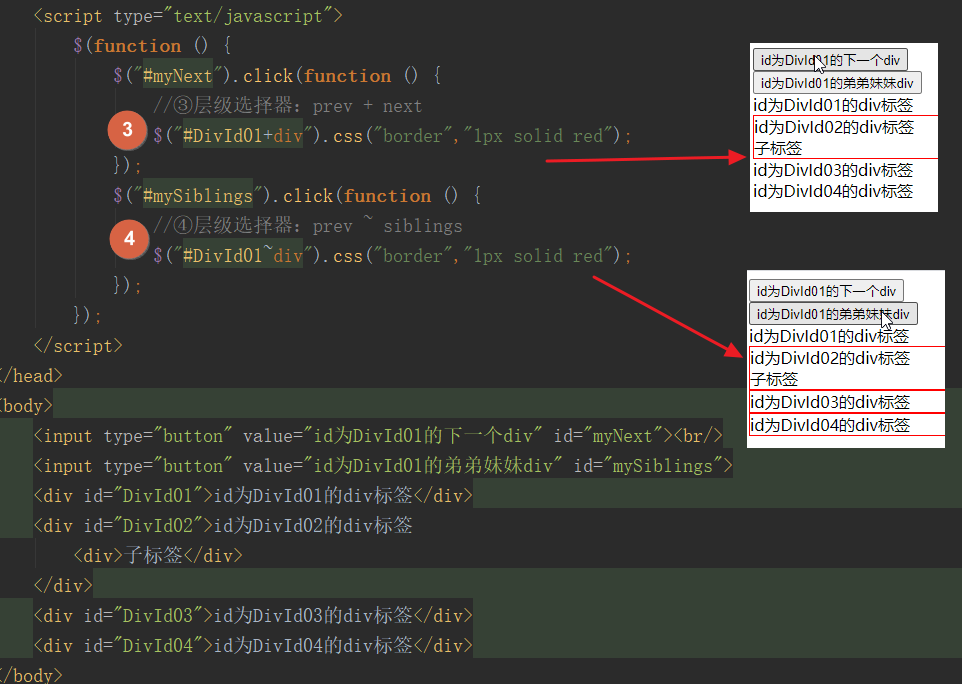962x684 pixels.
Task: Click the comment "//④层级选择器: prev ~ siblings"
Action: (x=308, y=226)
